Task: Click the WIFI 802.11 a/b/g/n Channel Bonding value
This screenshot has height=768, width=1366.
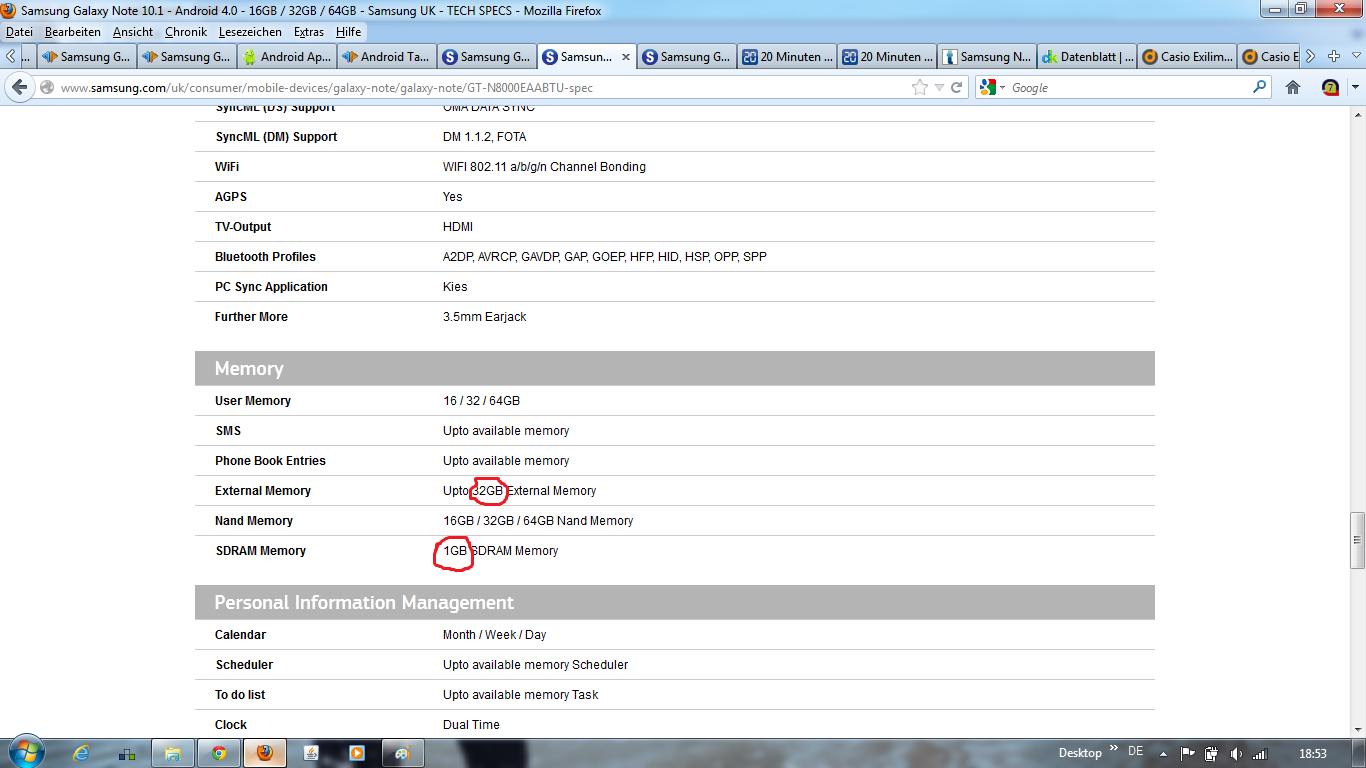Action: [544, 167]
